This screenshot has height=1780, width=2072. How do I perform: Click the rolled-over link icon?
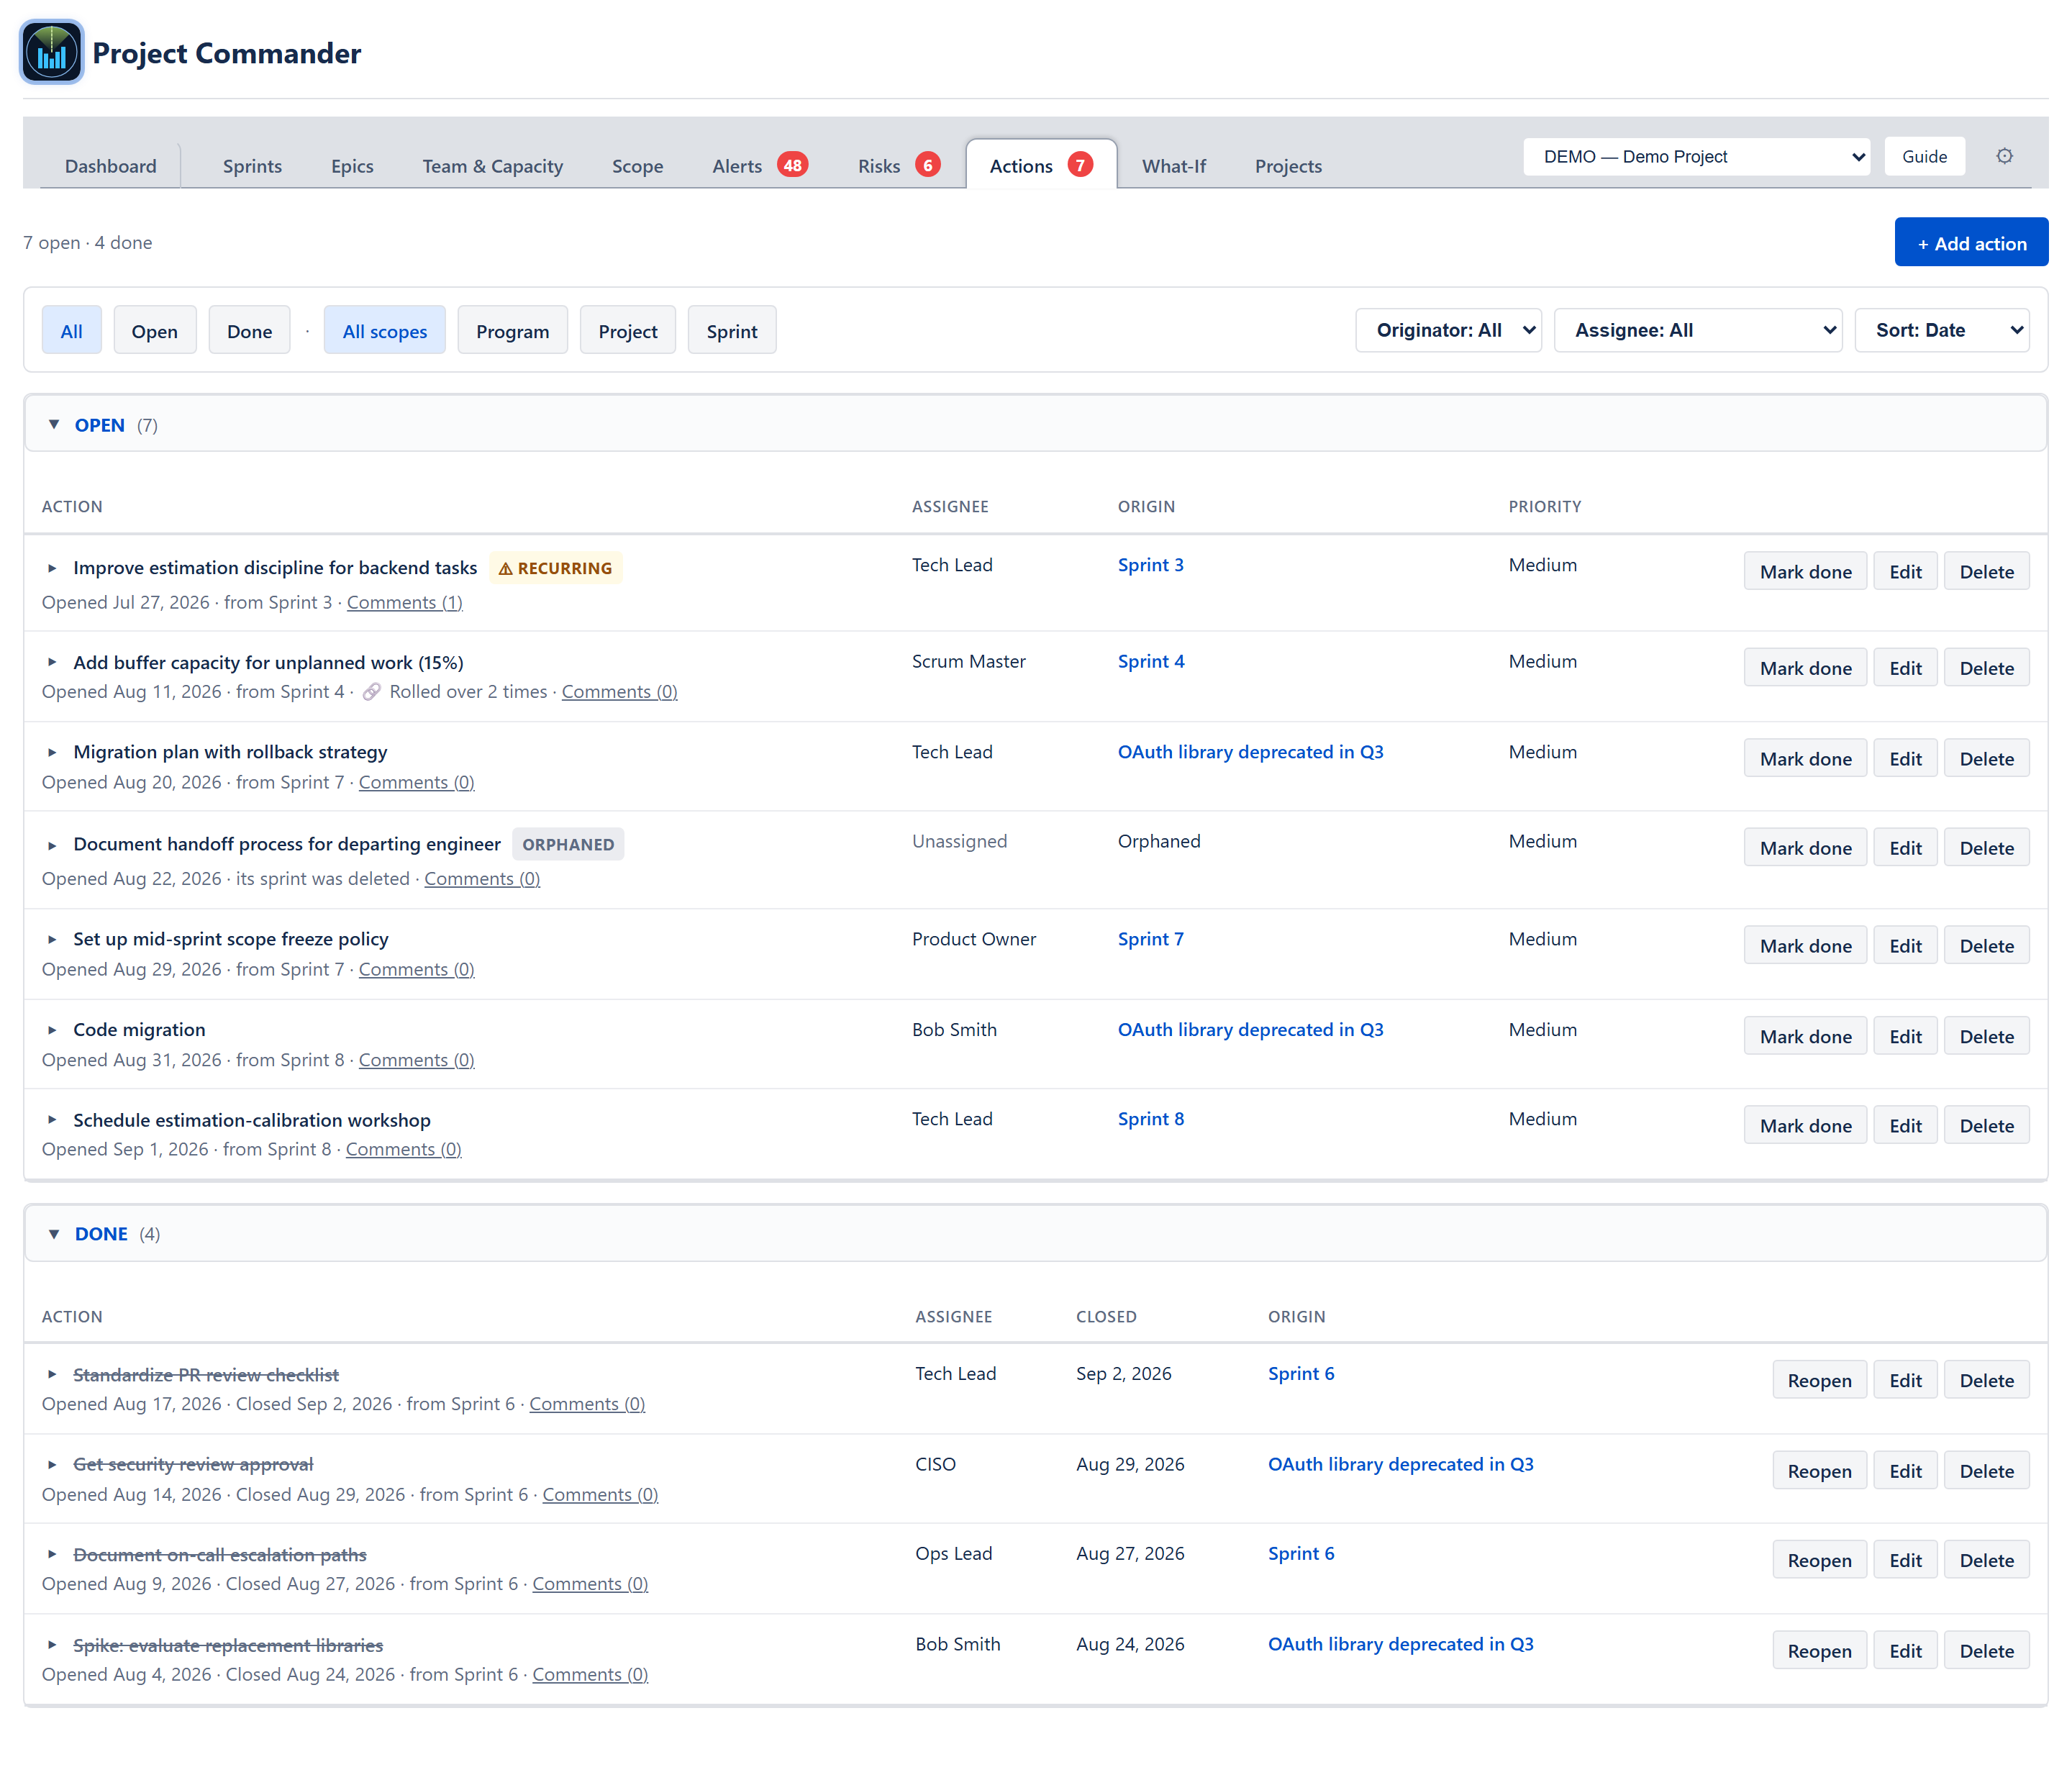[371, 692]
